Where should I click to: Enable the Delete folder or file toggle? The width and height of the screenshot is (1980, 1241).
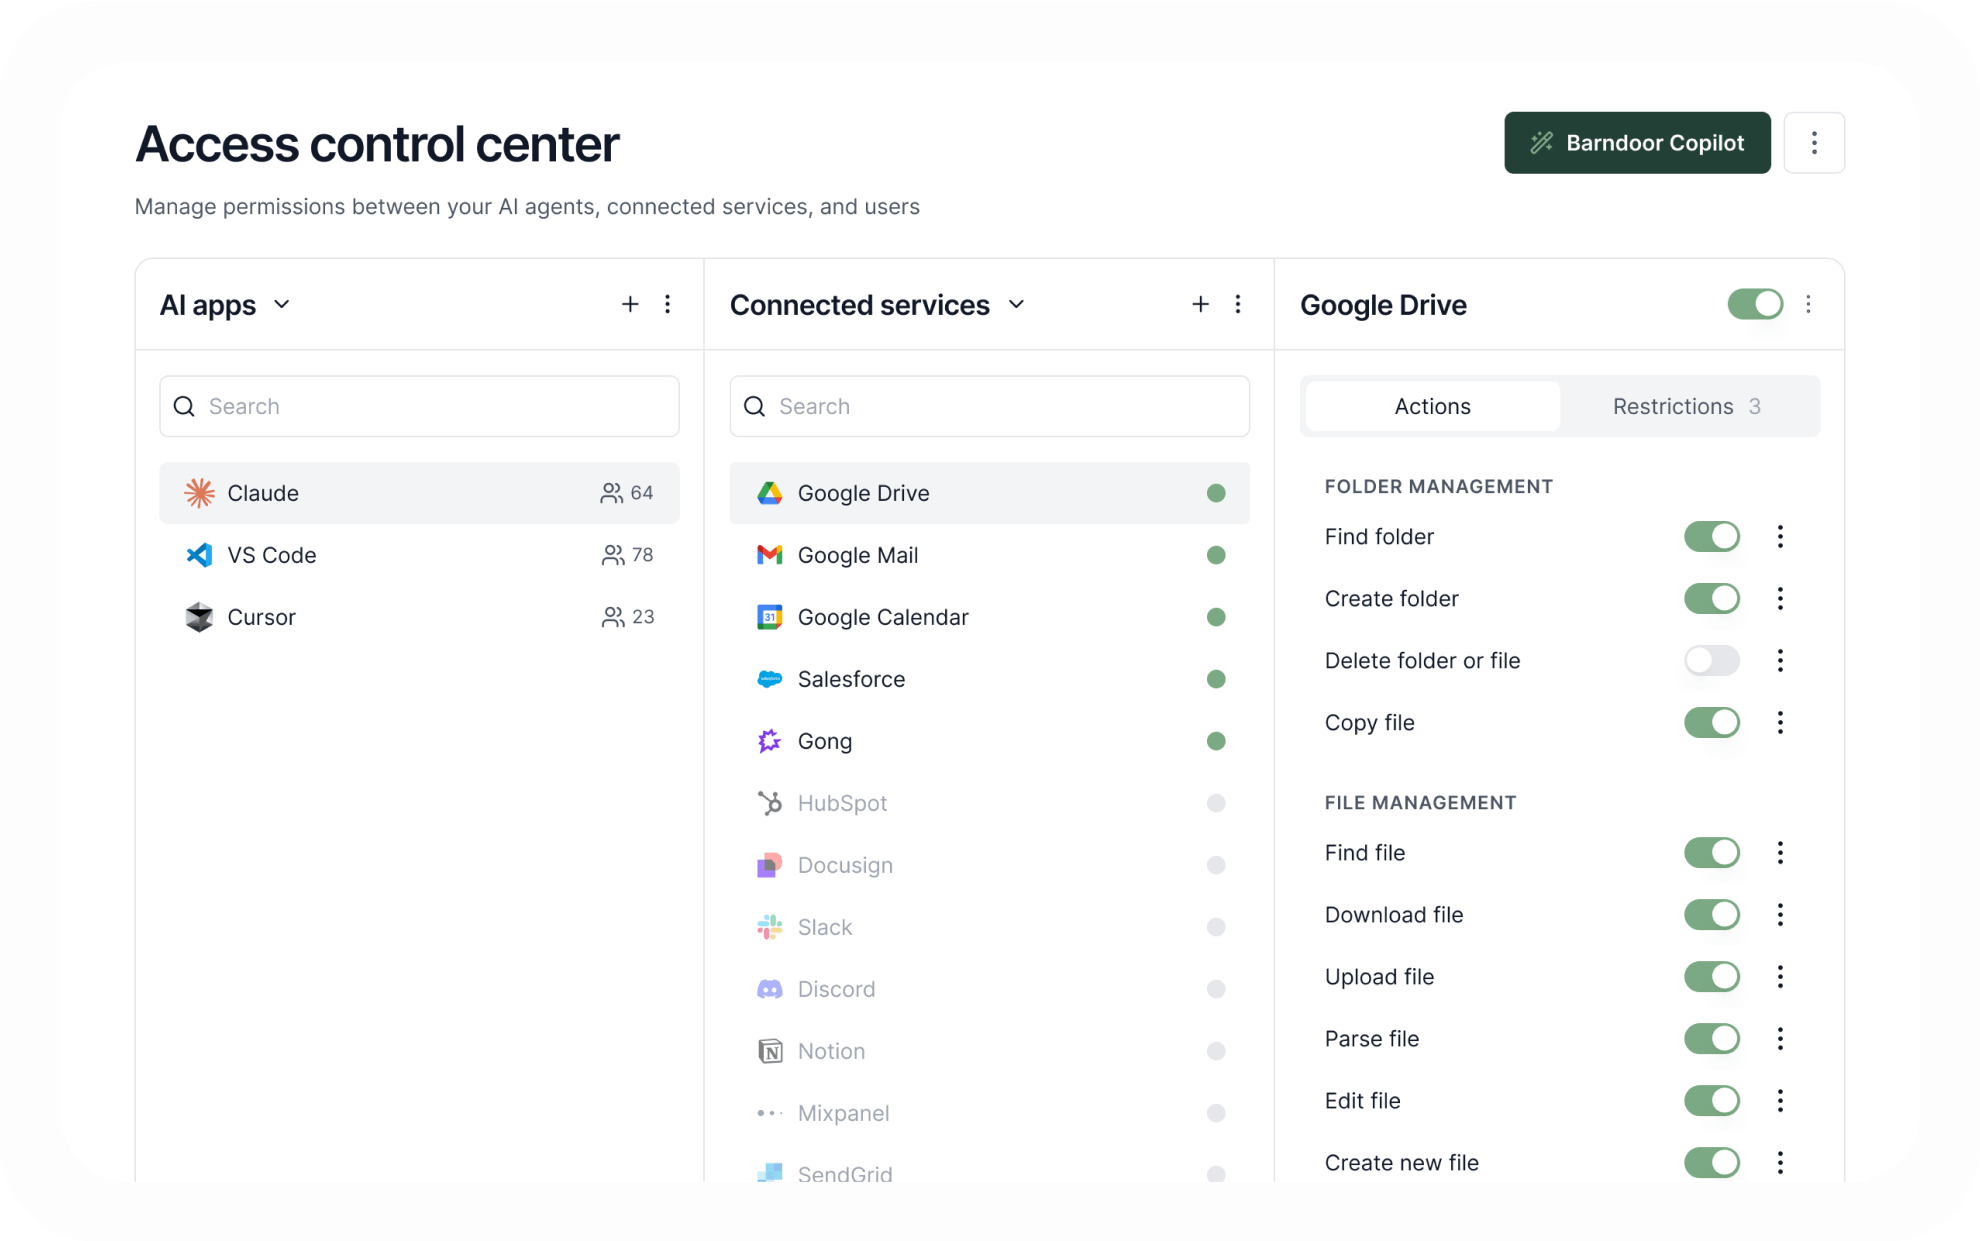click(x=1711, y=661)
